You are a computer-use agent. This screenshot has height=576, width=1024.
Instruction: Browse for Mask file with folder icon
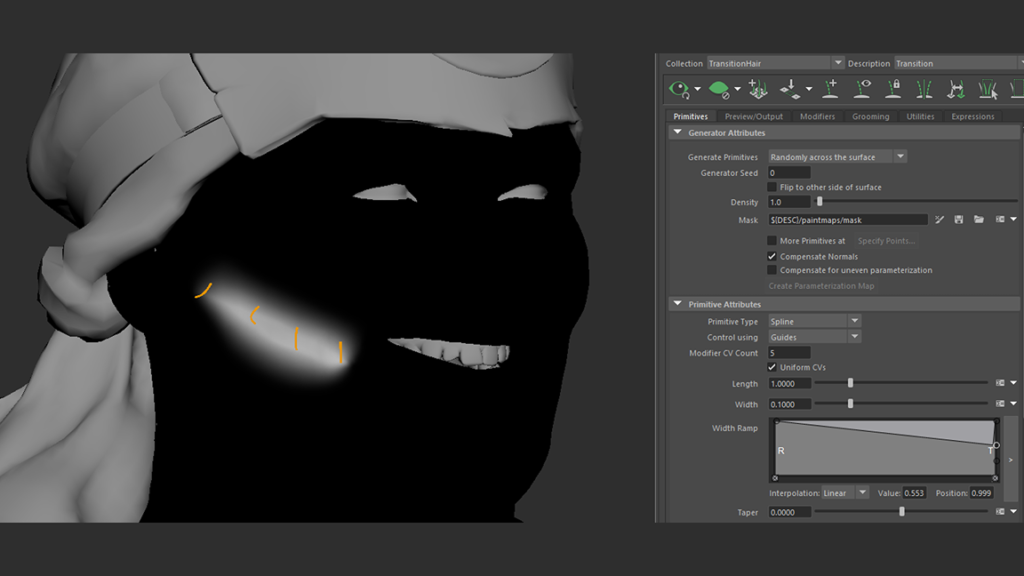(979, 220)
